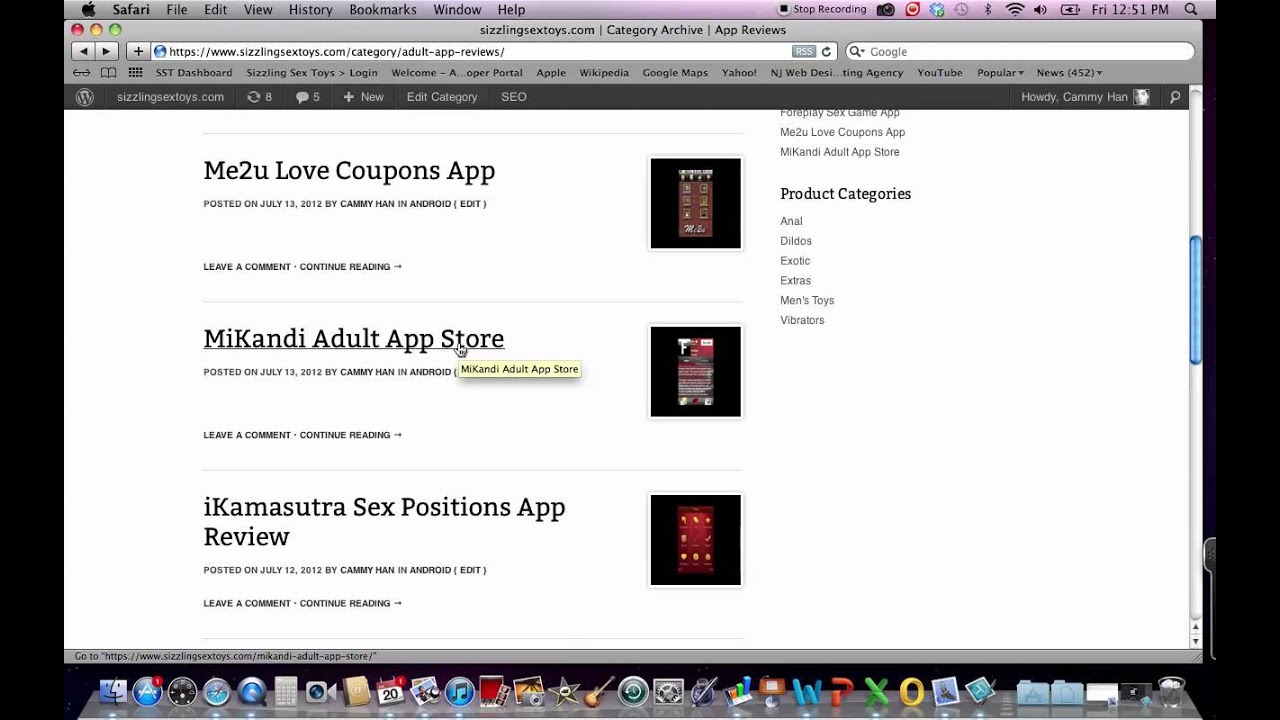The height and width of the screenshot is (720, 1280).
Task: Open the SEO menu in admin bar
Action: click(514, 97)
